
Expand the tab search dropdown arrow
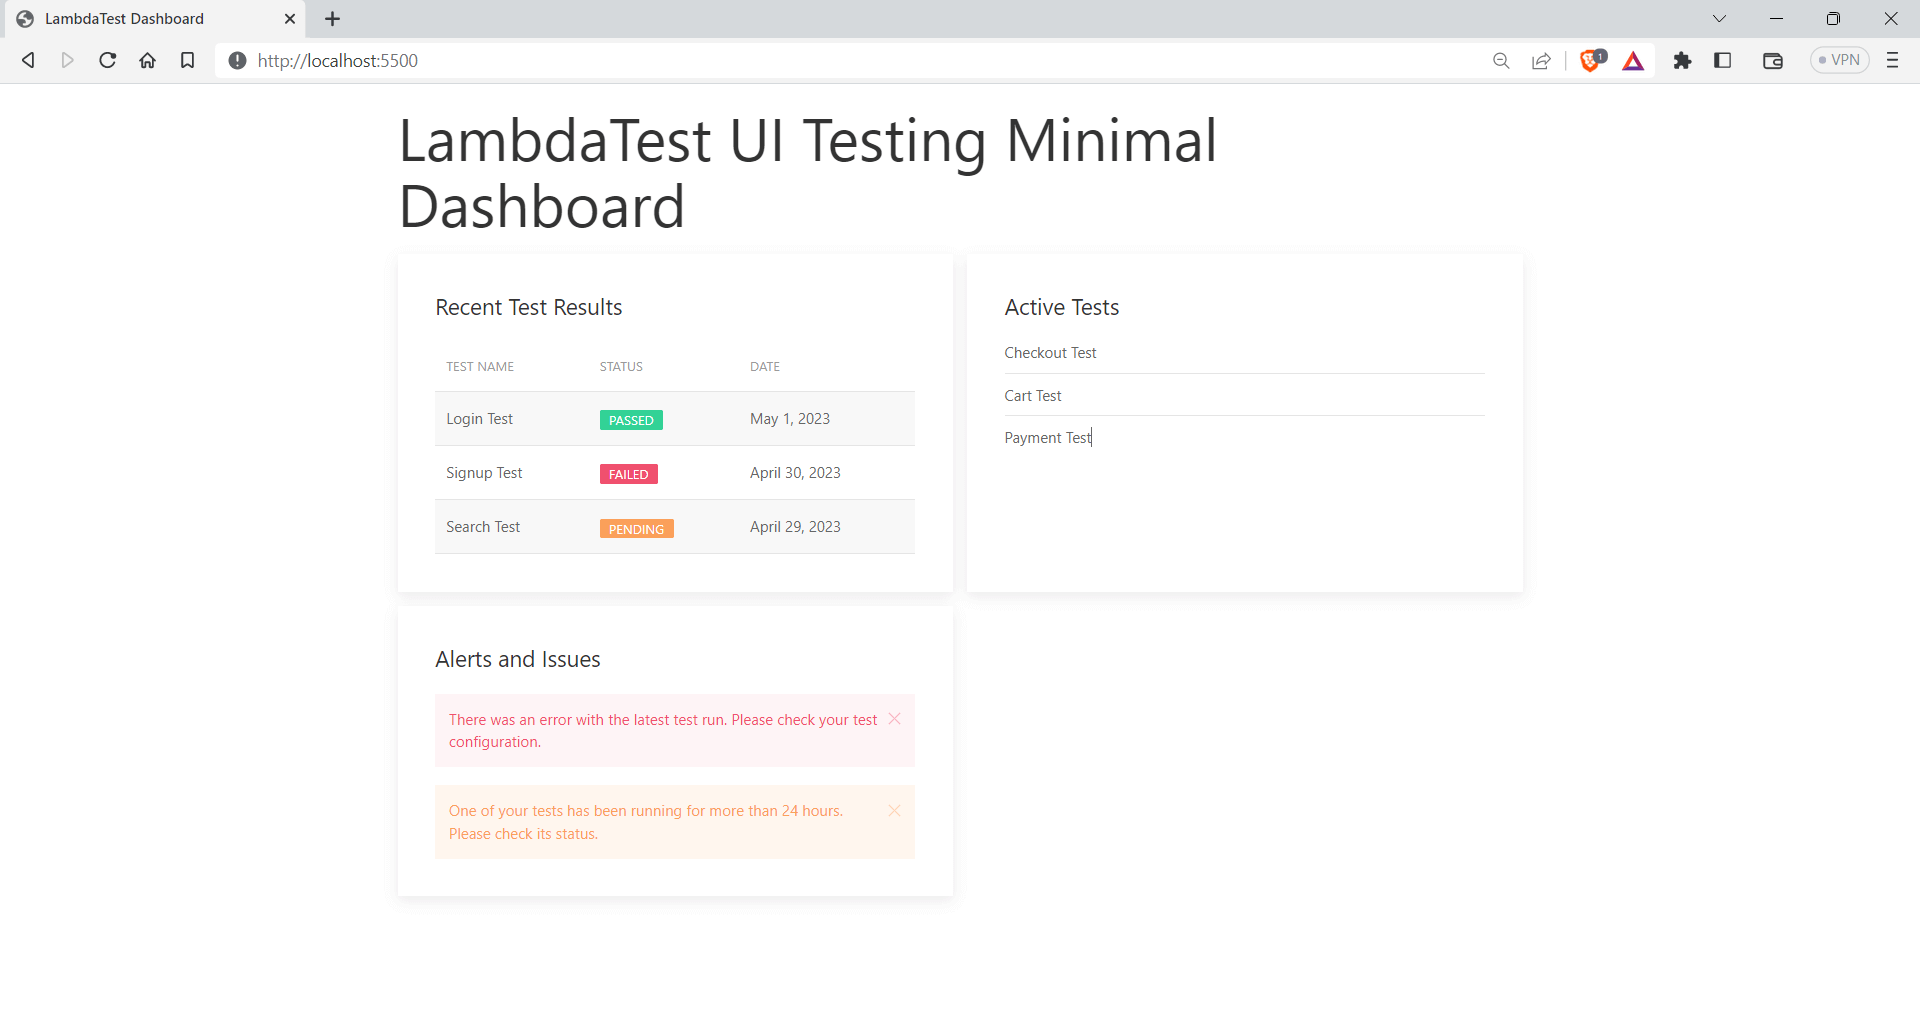click(x=1719, y=19)
